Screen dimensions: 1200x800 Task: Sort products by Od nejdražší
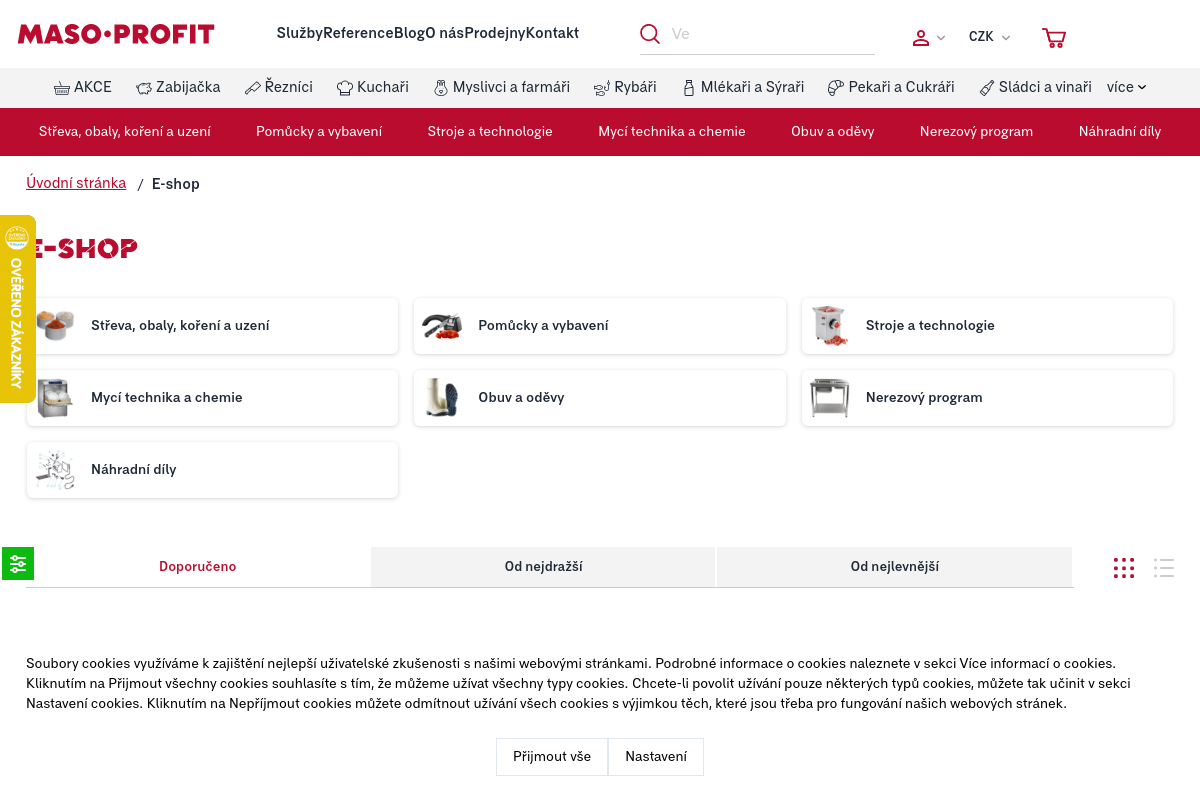click(543, 567)
